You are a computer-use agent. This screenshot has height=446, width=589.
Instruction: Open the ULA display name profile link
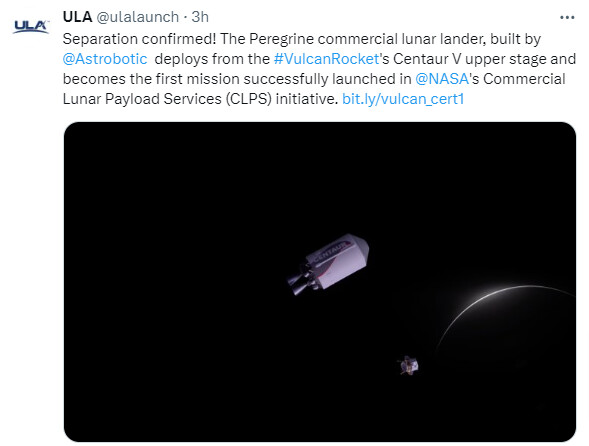77,17
